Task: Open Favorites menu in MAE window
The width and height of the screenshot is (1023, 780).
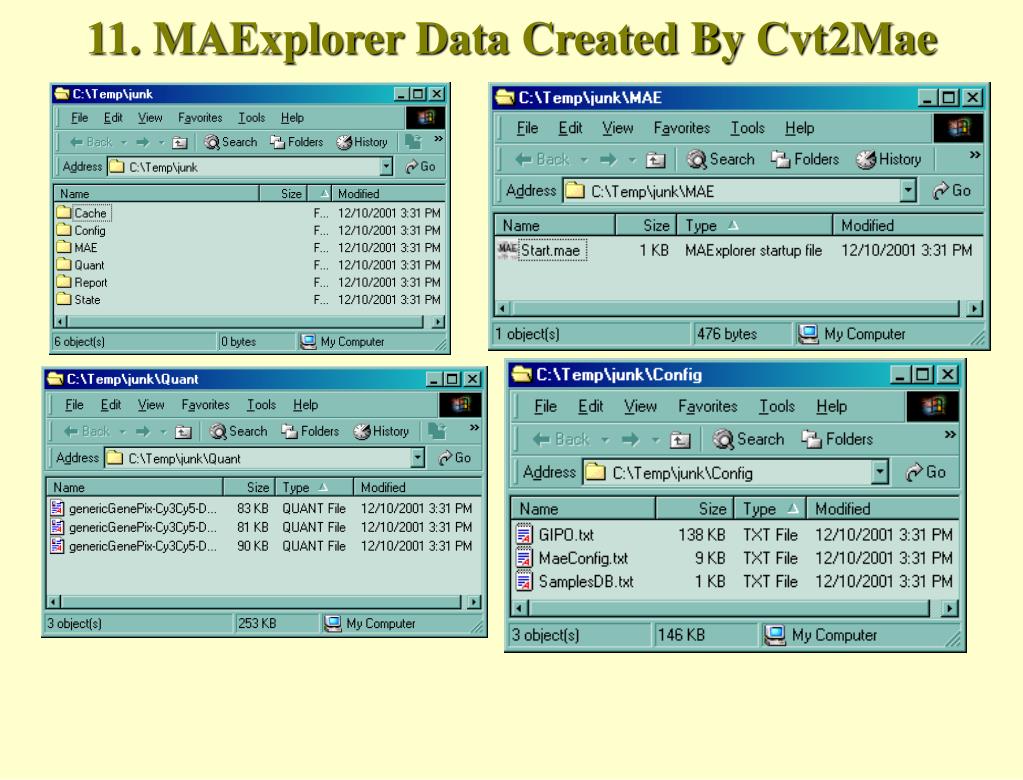Action: pos(681,128)
